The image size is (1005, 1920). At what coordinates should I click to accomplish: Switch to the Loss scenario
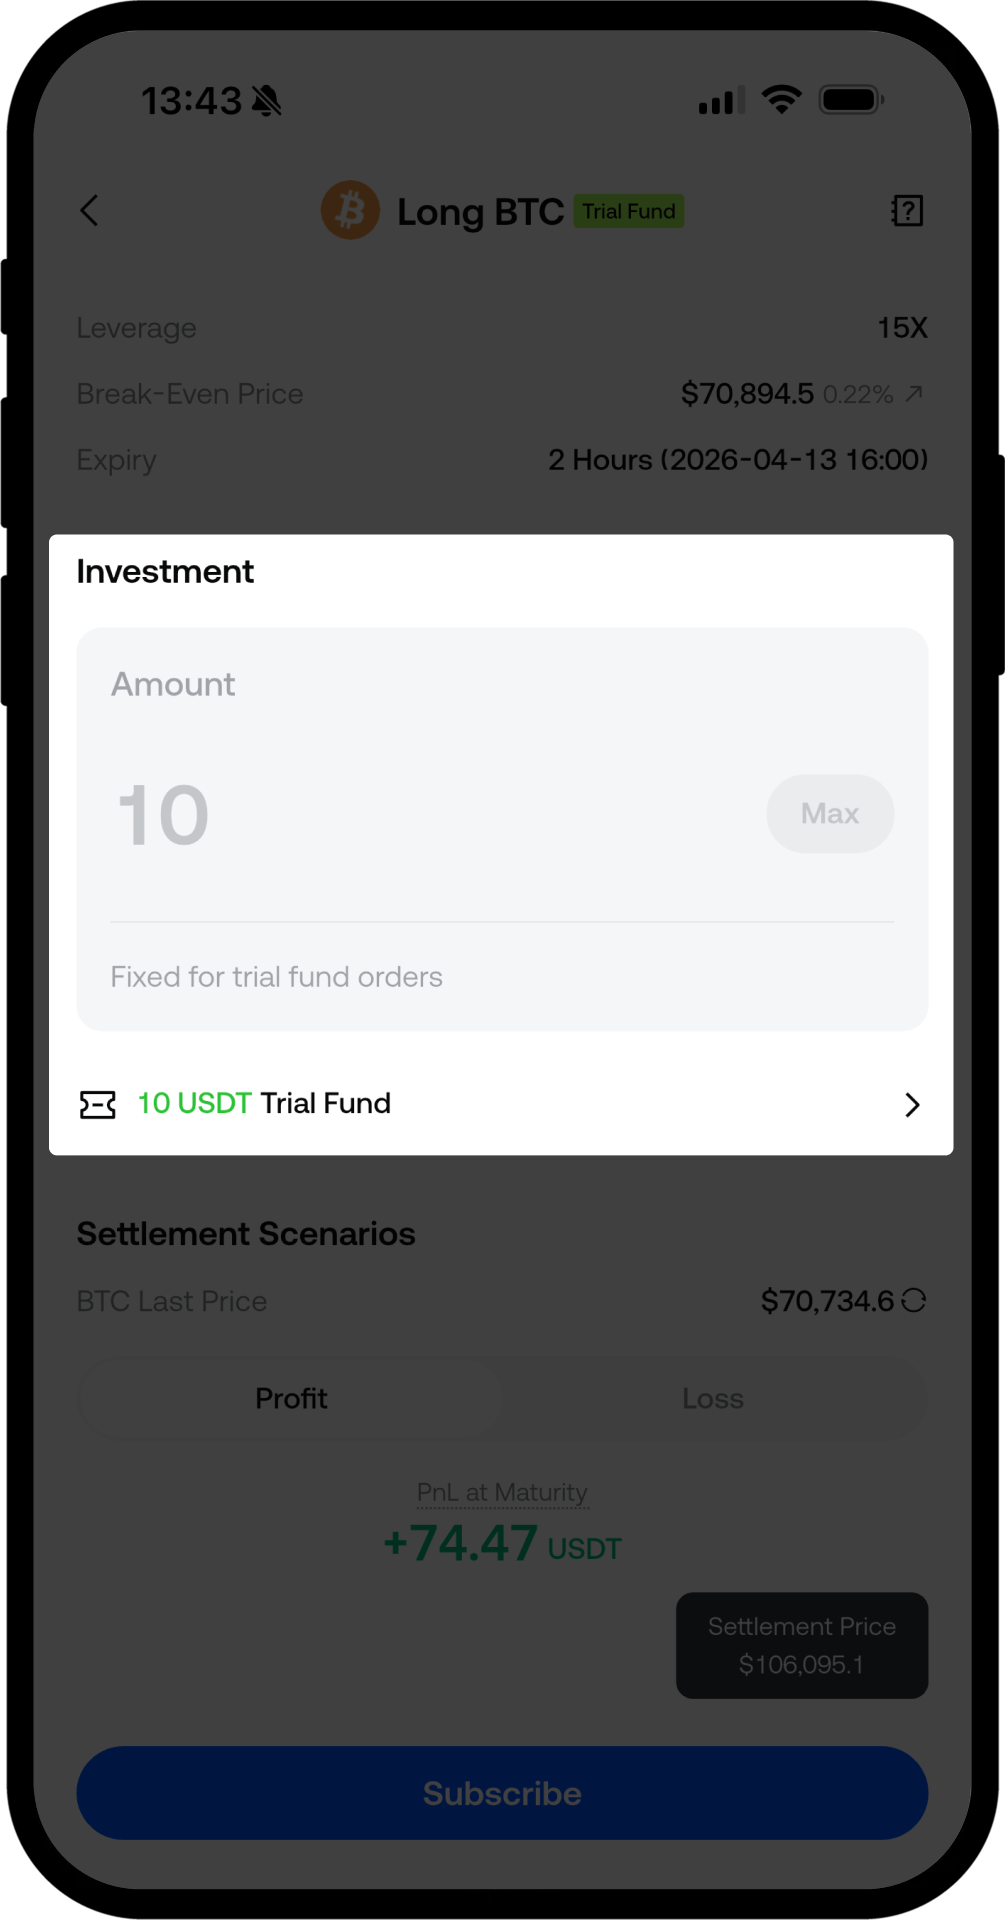[x=713, y=1398]
